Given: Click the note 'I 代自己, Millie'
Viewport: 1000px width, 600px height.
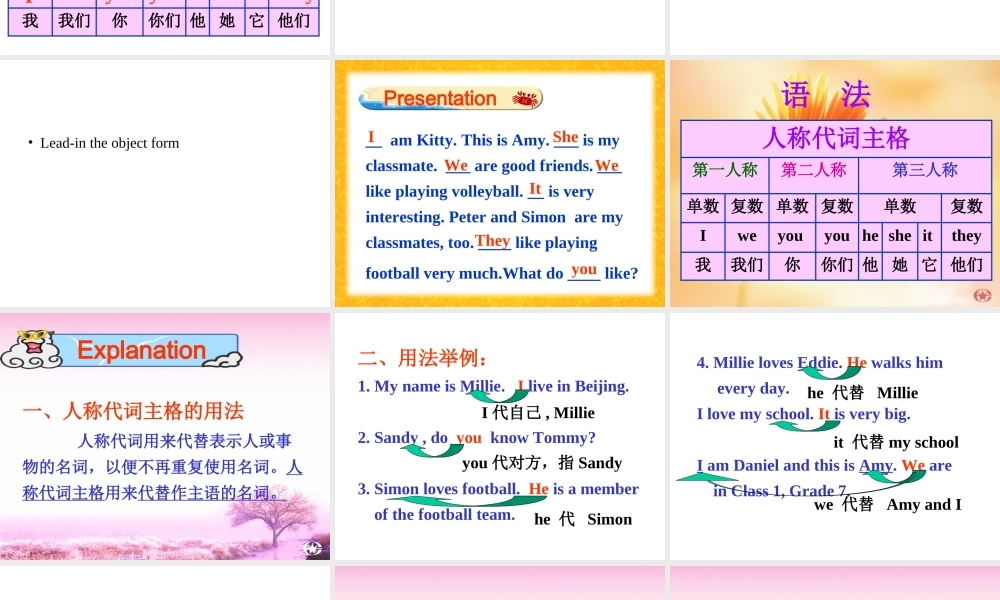Looking at the screenshot, I should click(538, 413).
